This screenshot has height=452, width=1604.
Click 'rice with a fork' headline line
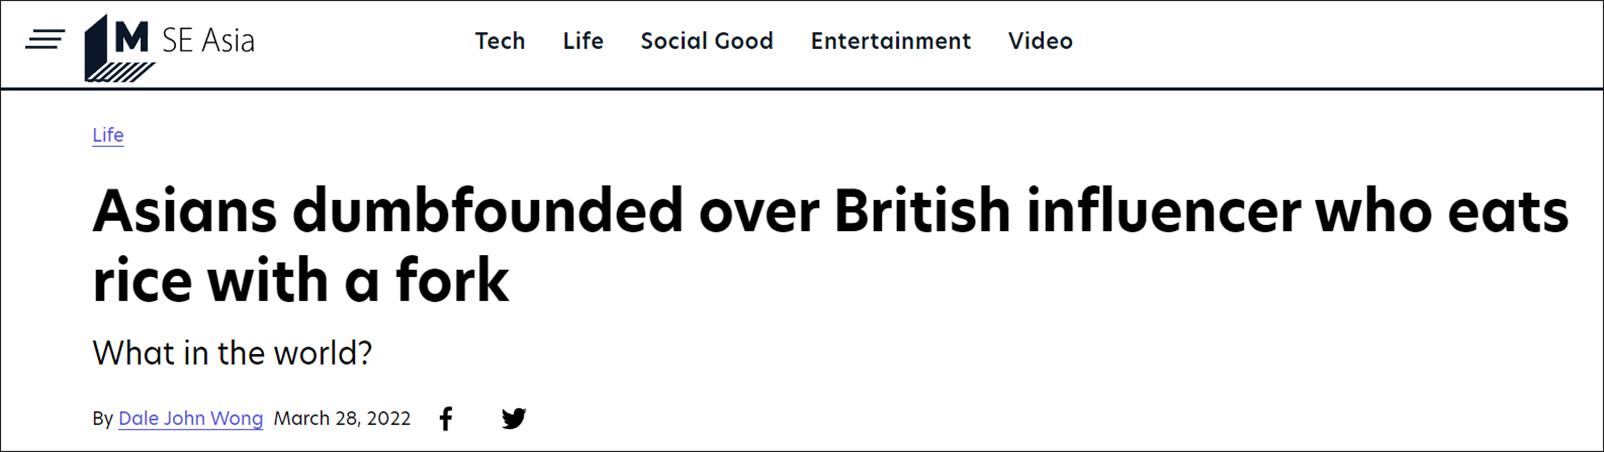tap(300, 281)
